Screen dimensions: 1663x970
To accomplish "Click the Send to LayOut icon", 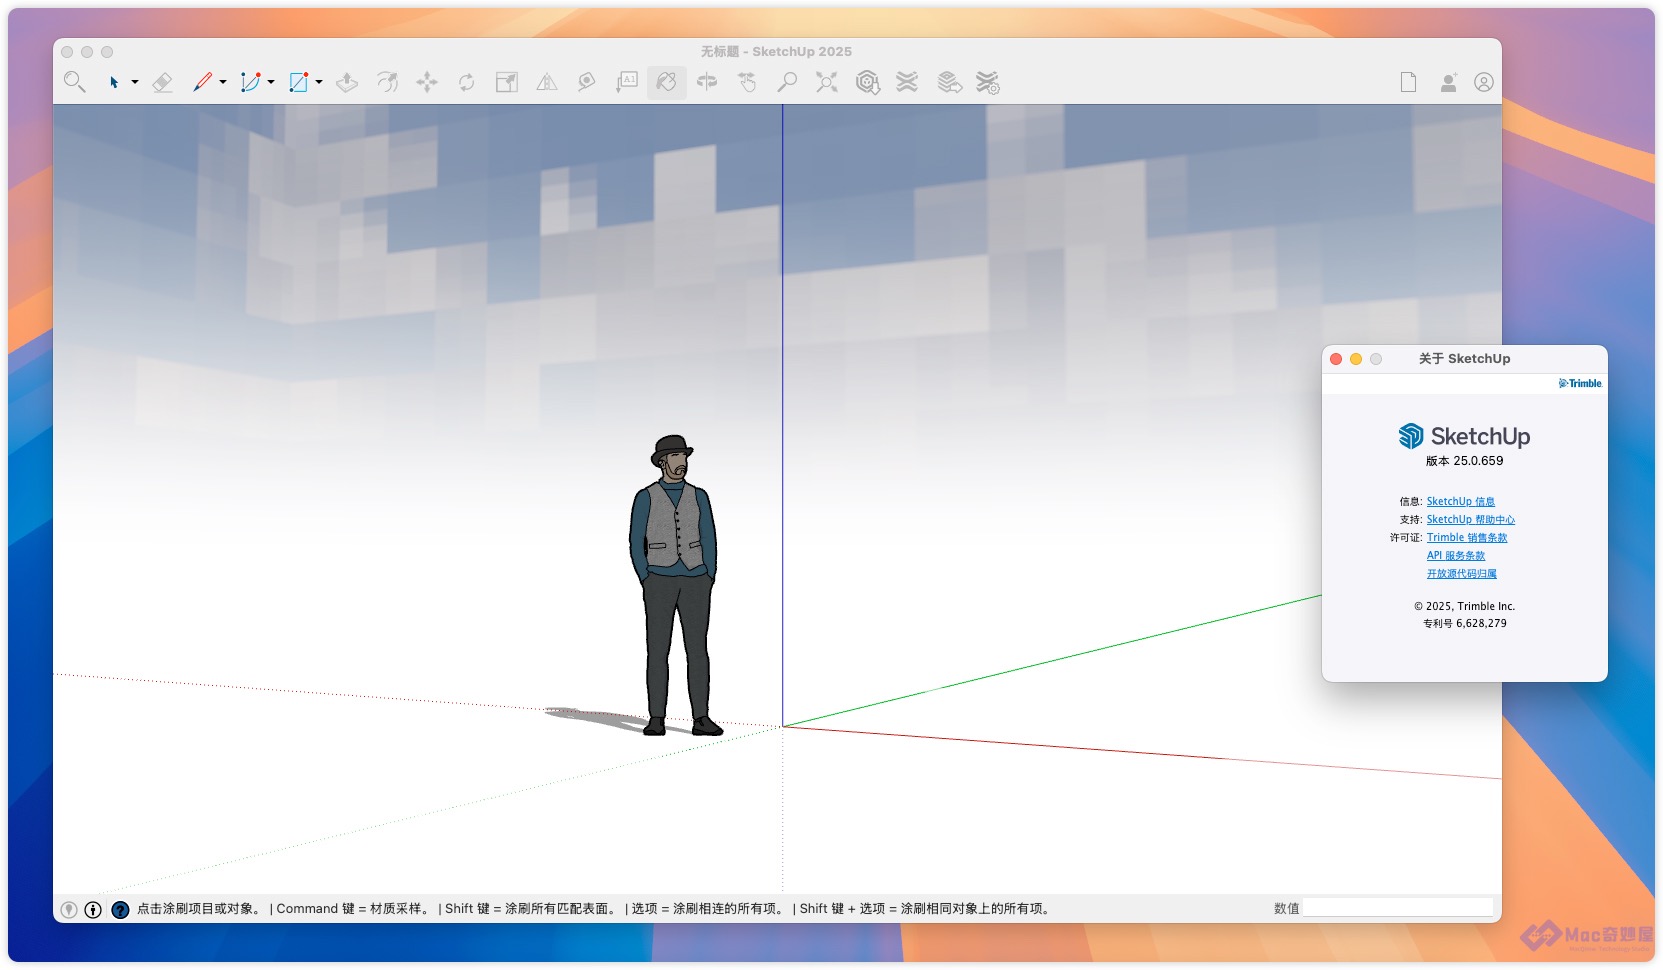I will tap(949, 82).
